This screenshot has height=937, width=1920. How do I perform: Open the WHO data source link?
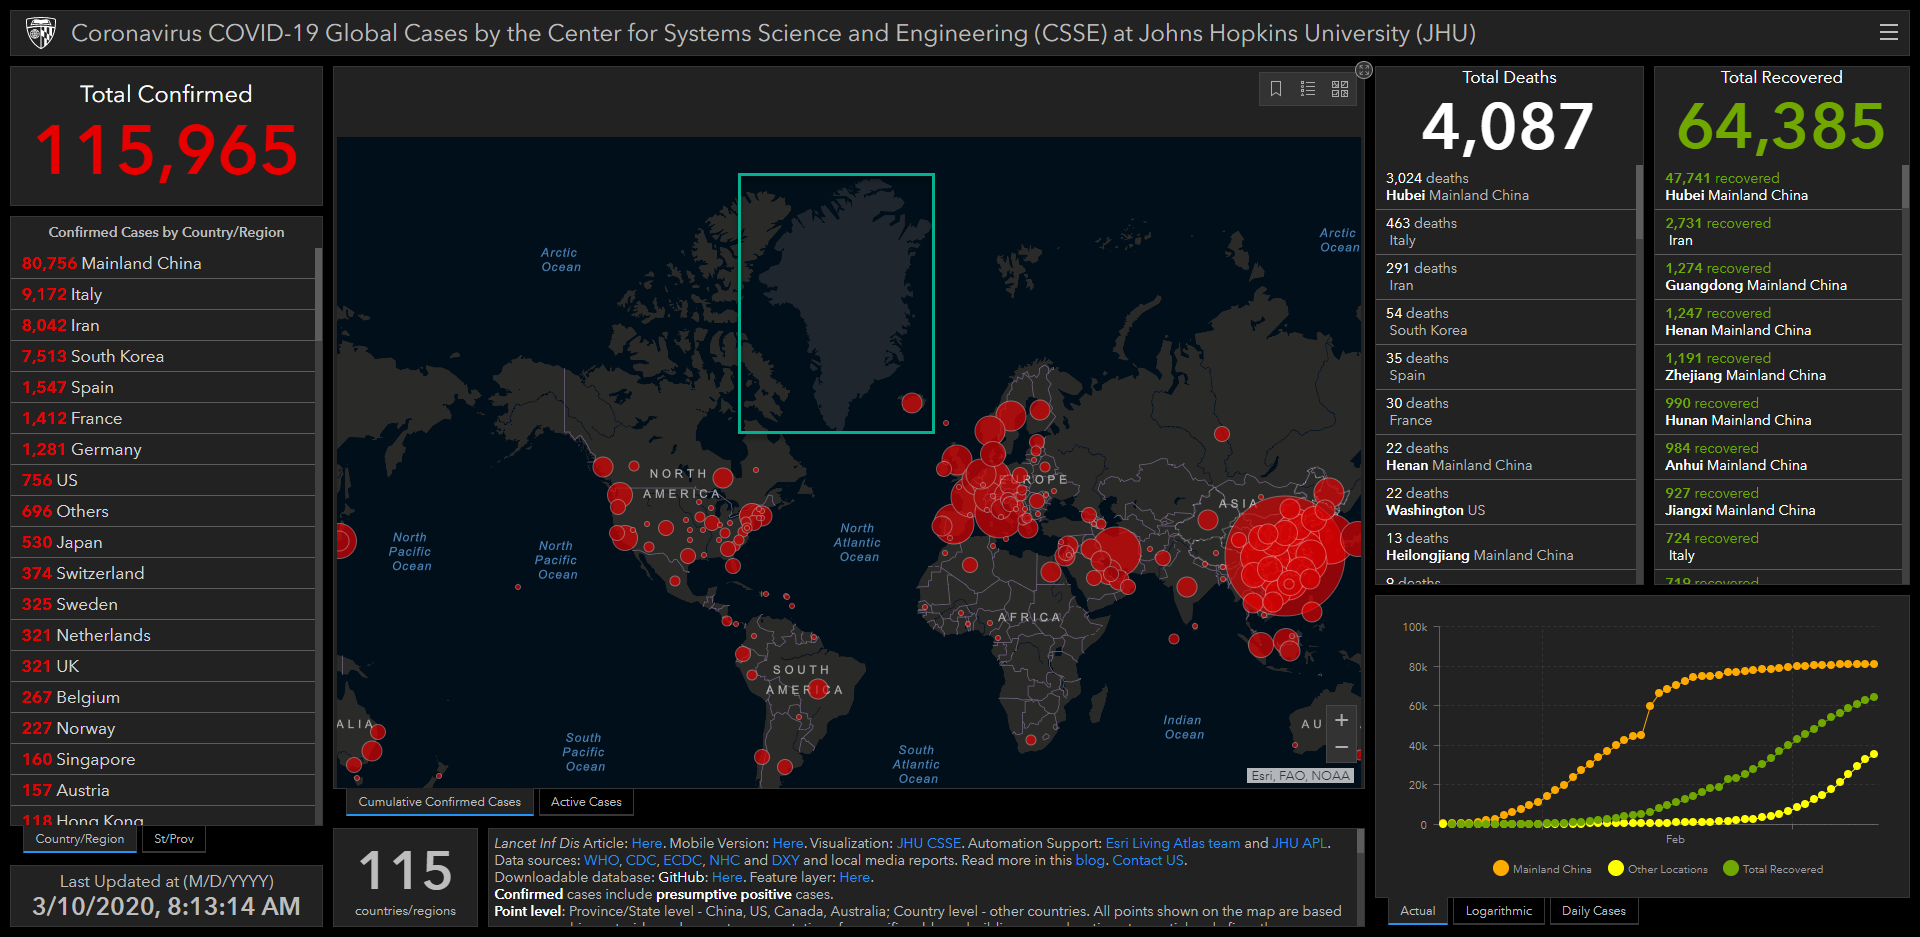(601, 861)
